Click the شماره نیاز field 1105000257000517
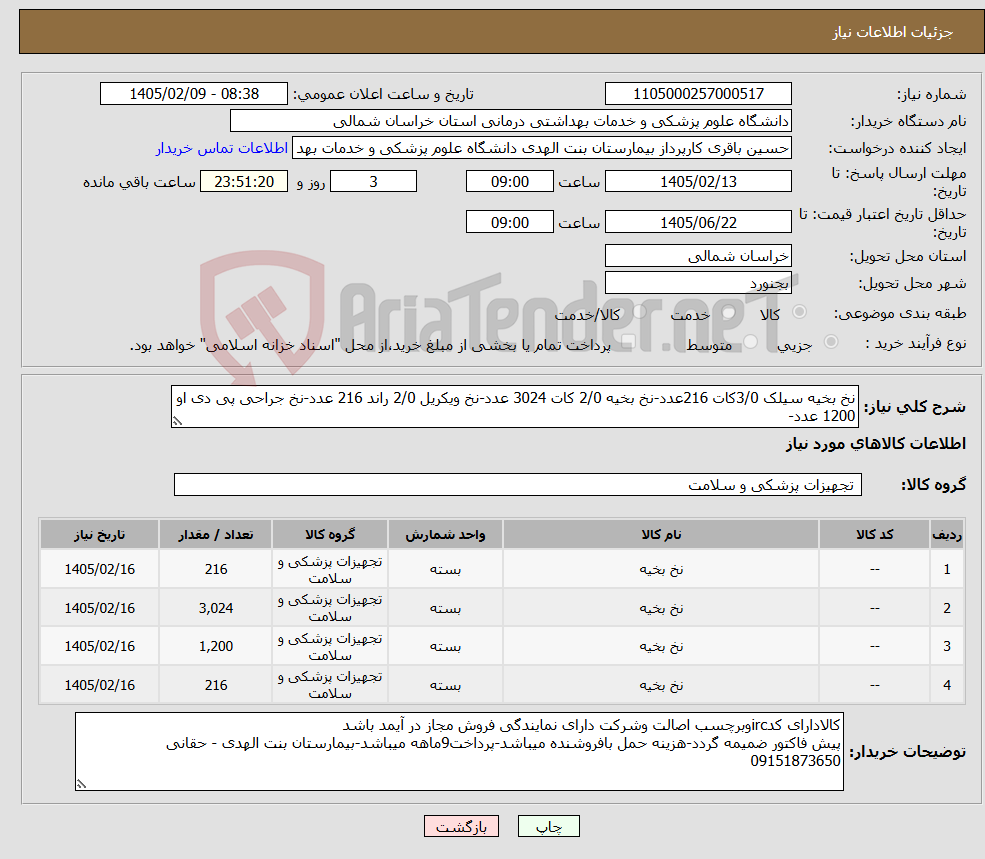 (698, 94)
